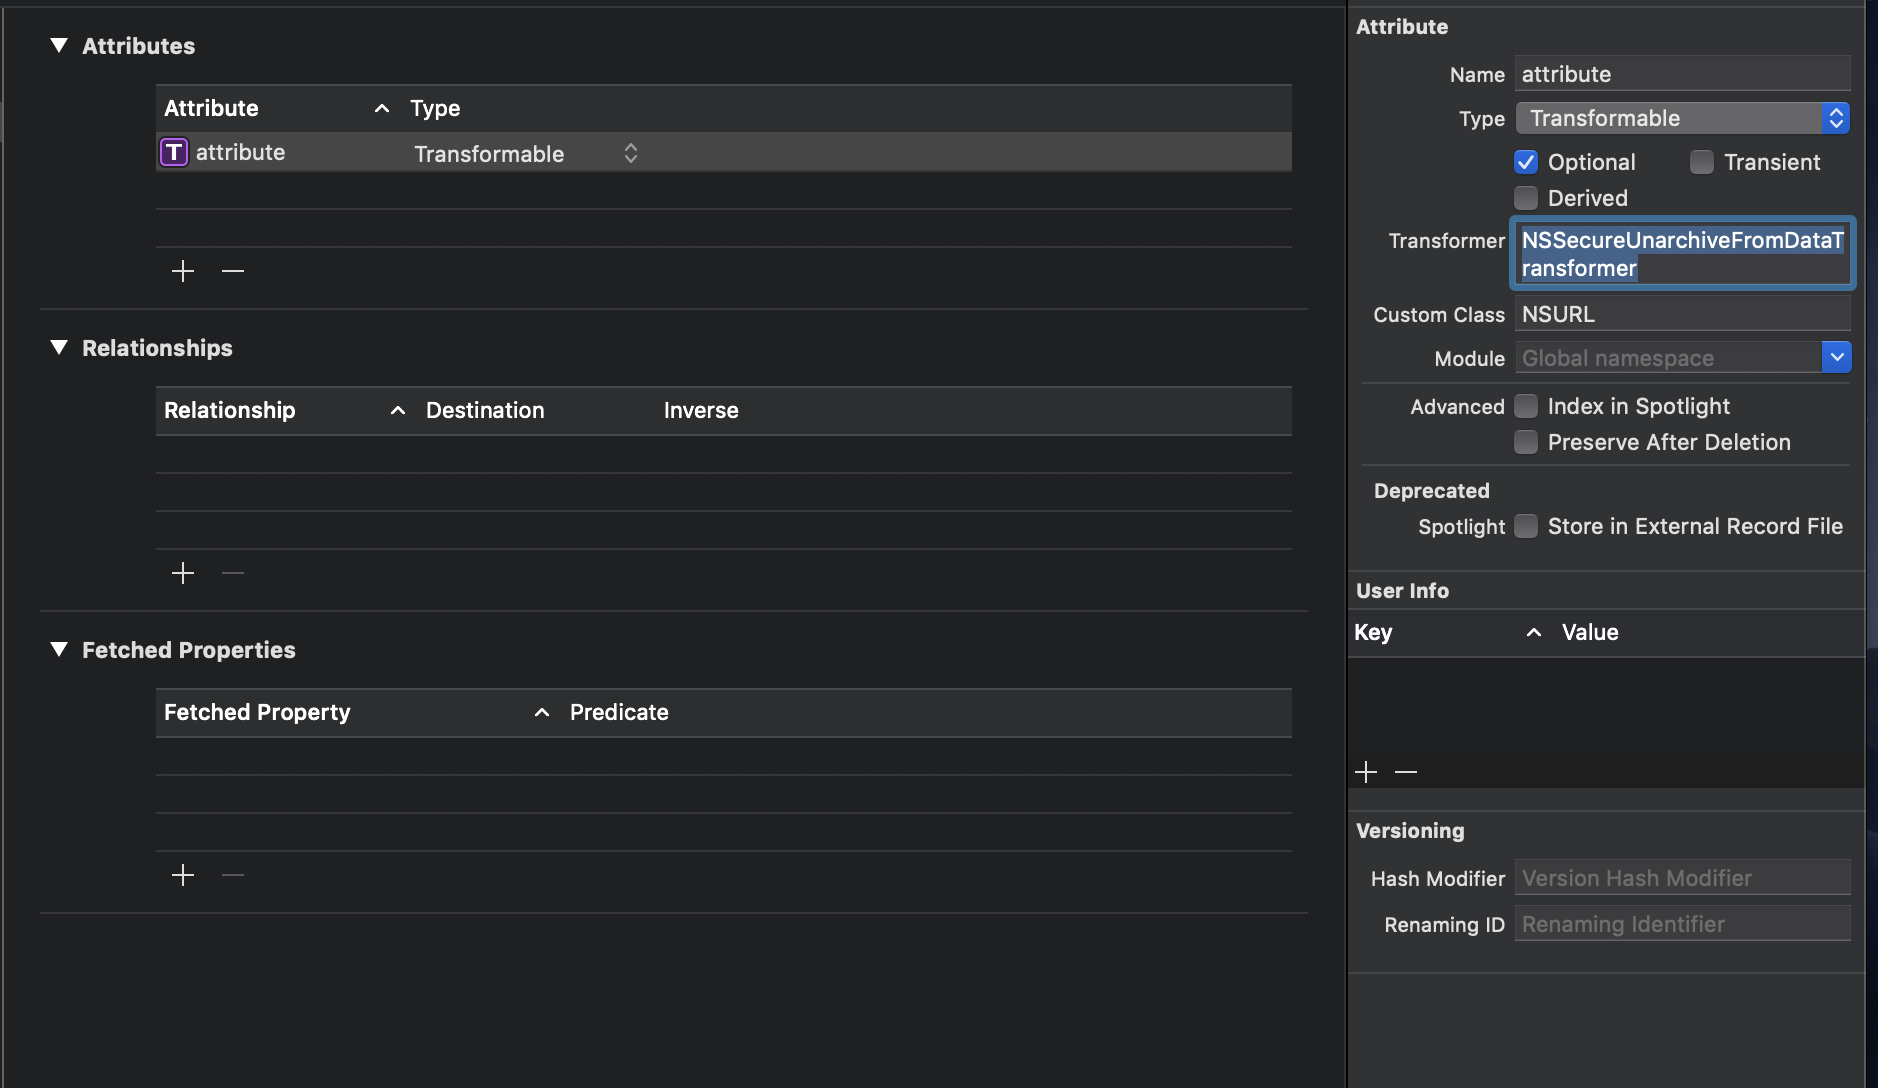Viewport: 1878px width, 1088px height.
Task: Remove a User Info entry with the minus icon
Action: (1406, 771)
